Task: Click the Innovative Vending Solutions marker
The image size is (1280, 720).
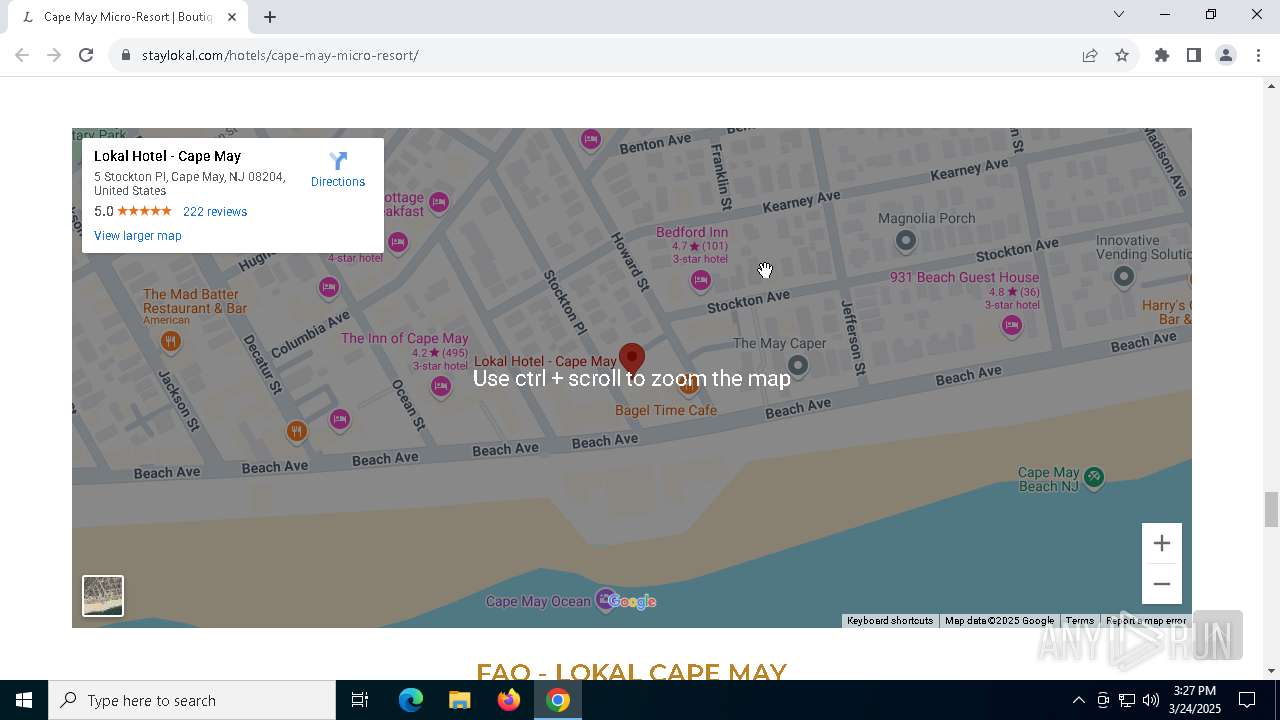Action: click(x=1124, y=276)
